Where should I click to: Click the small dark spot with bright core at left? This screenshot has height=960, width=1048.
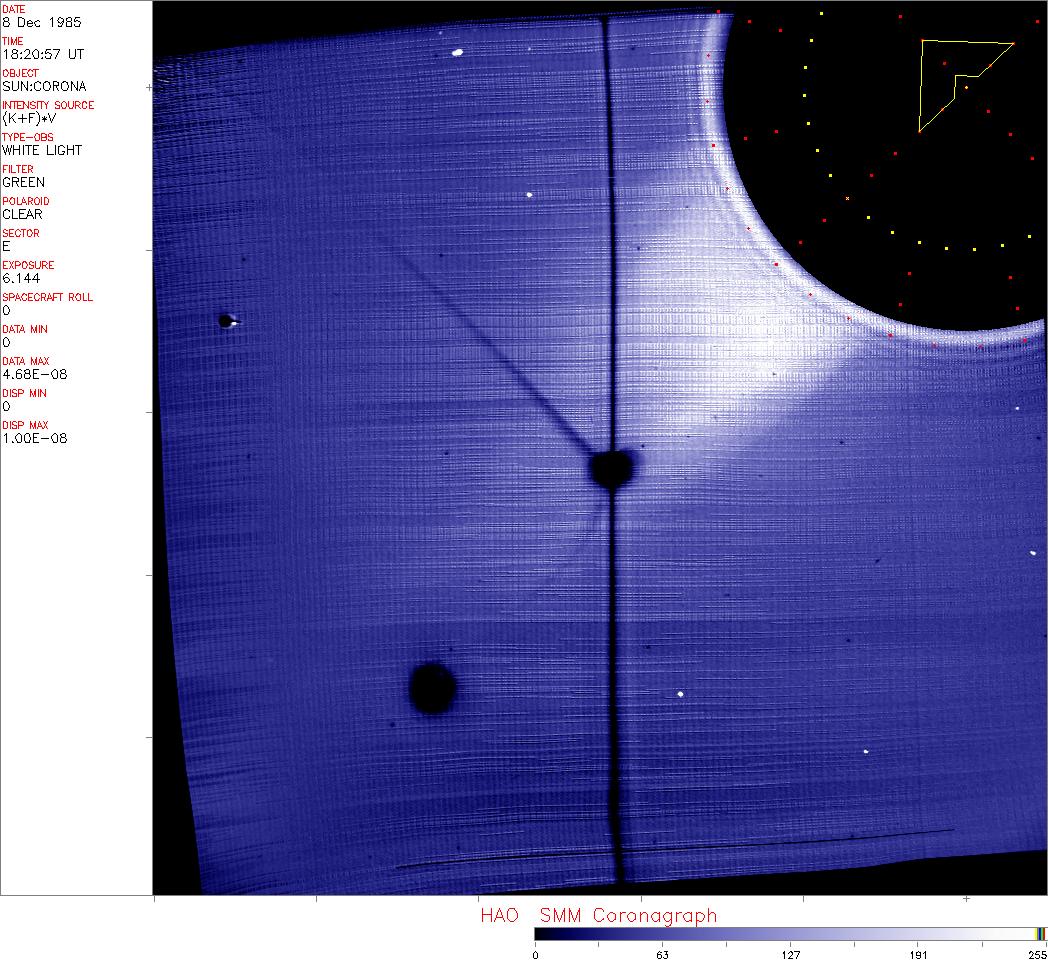tap(227, 321)
